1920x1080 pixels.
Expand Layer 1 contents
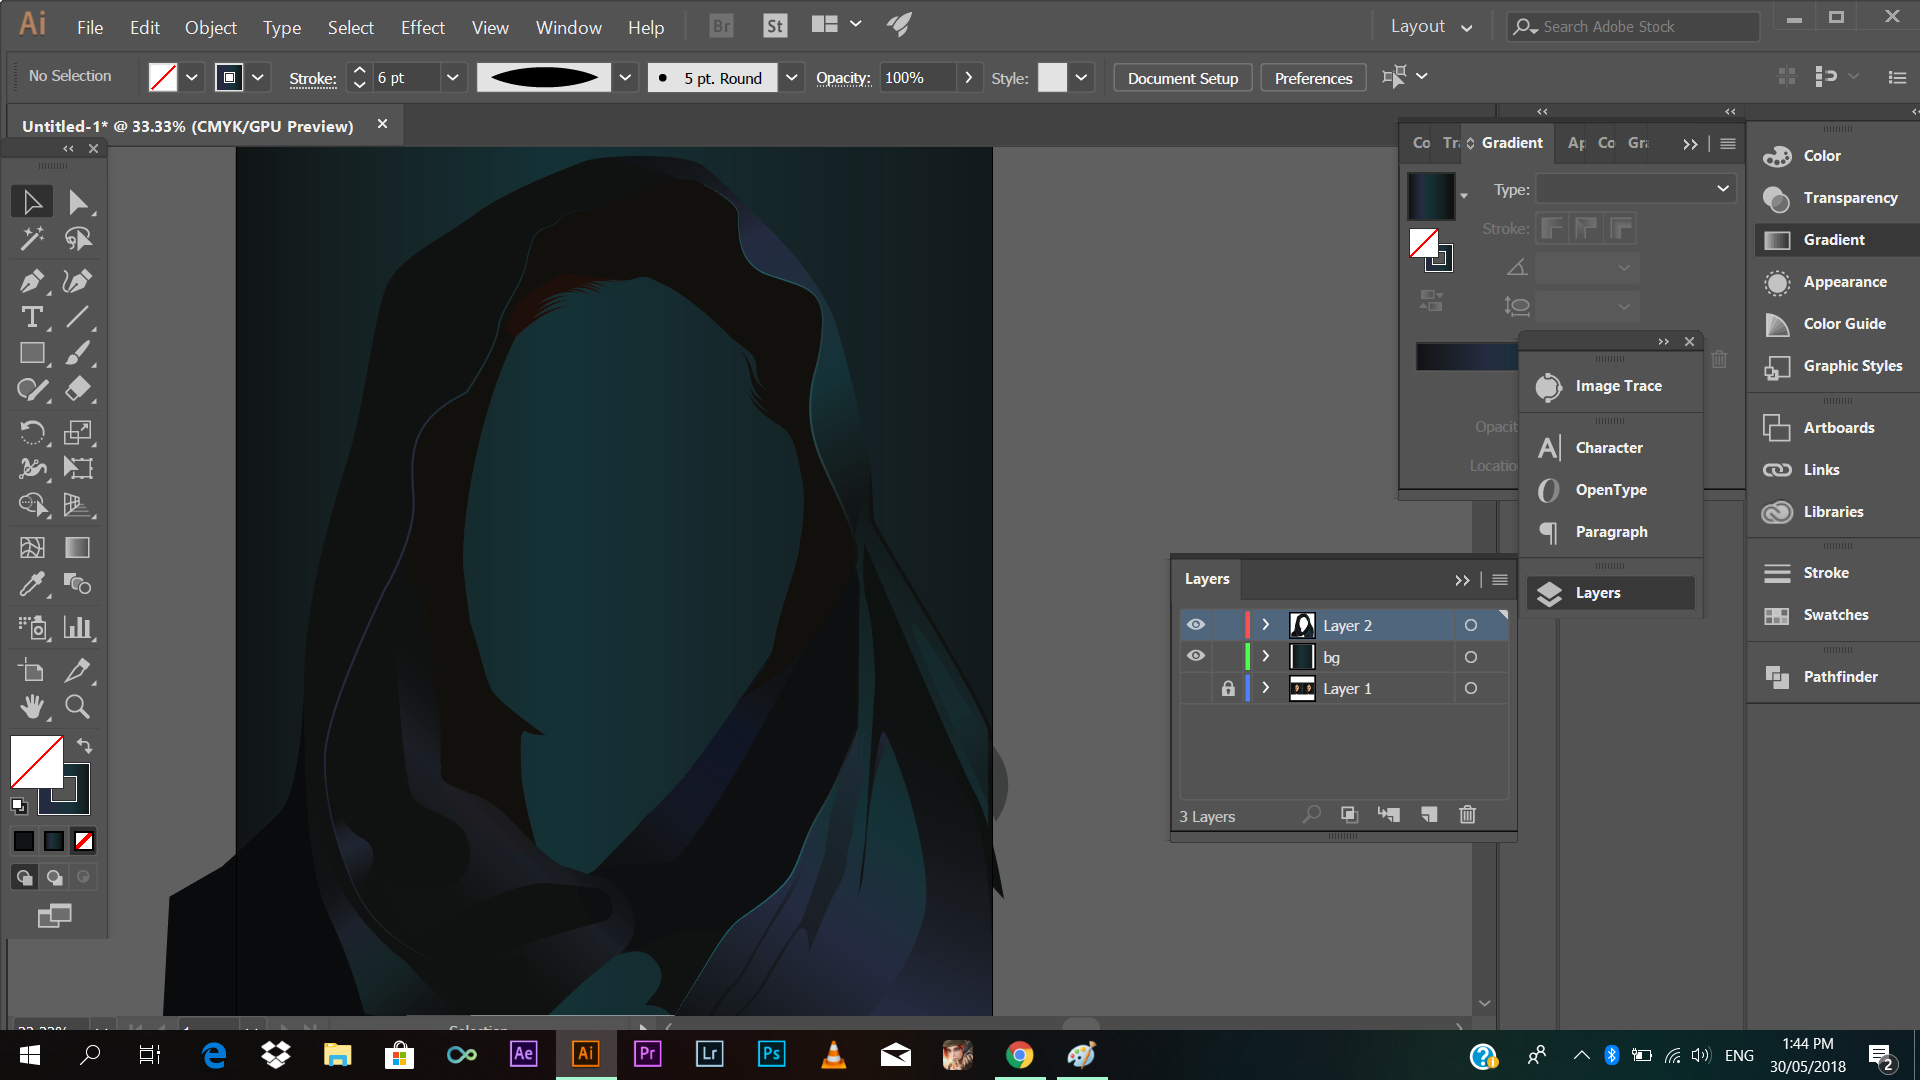click(x=1265, y=688)
